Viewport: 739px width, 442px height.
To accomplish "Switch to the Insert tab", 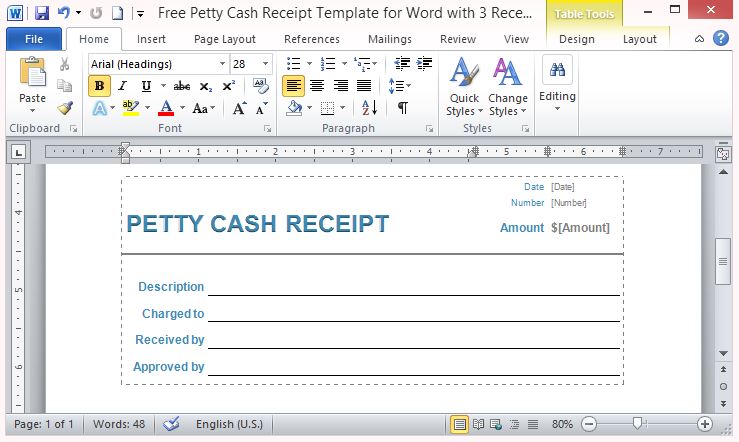I will [151, 39].
